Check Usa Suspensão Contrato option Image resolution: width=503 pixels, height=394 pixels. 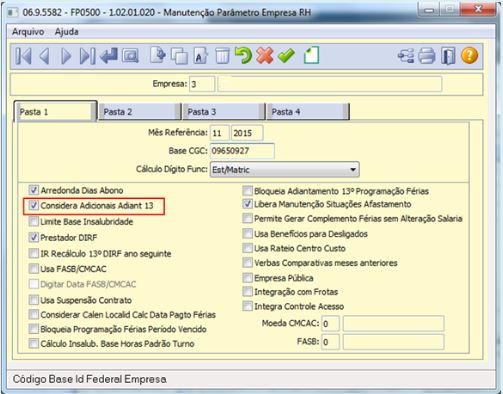coord(33,300)
